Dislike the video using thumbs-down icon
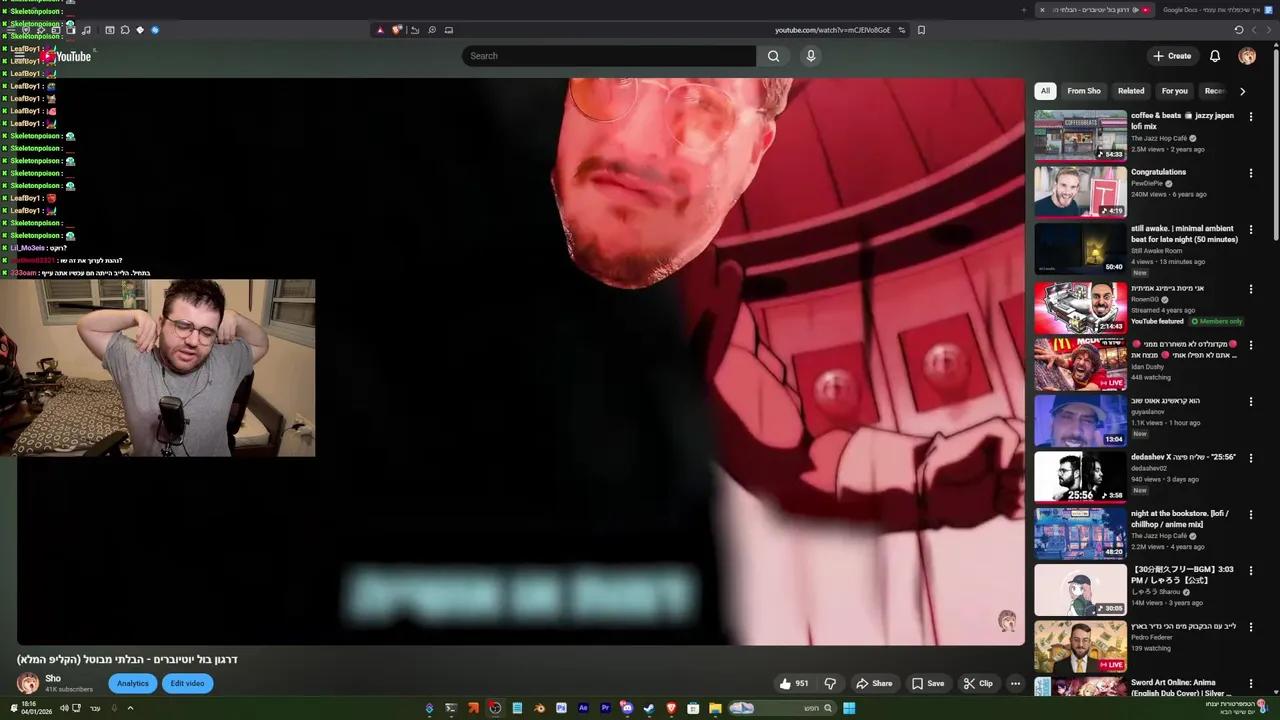This screenshot has height=720, width=1280. click(x=830, y=684)
